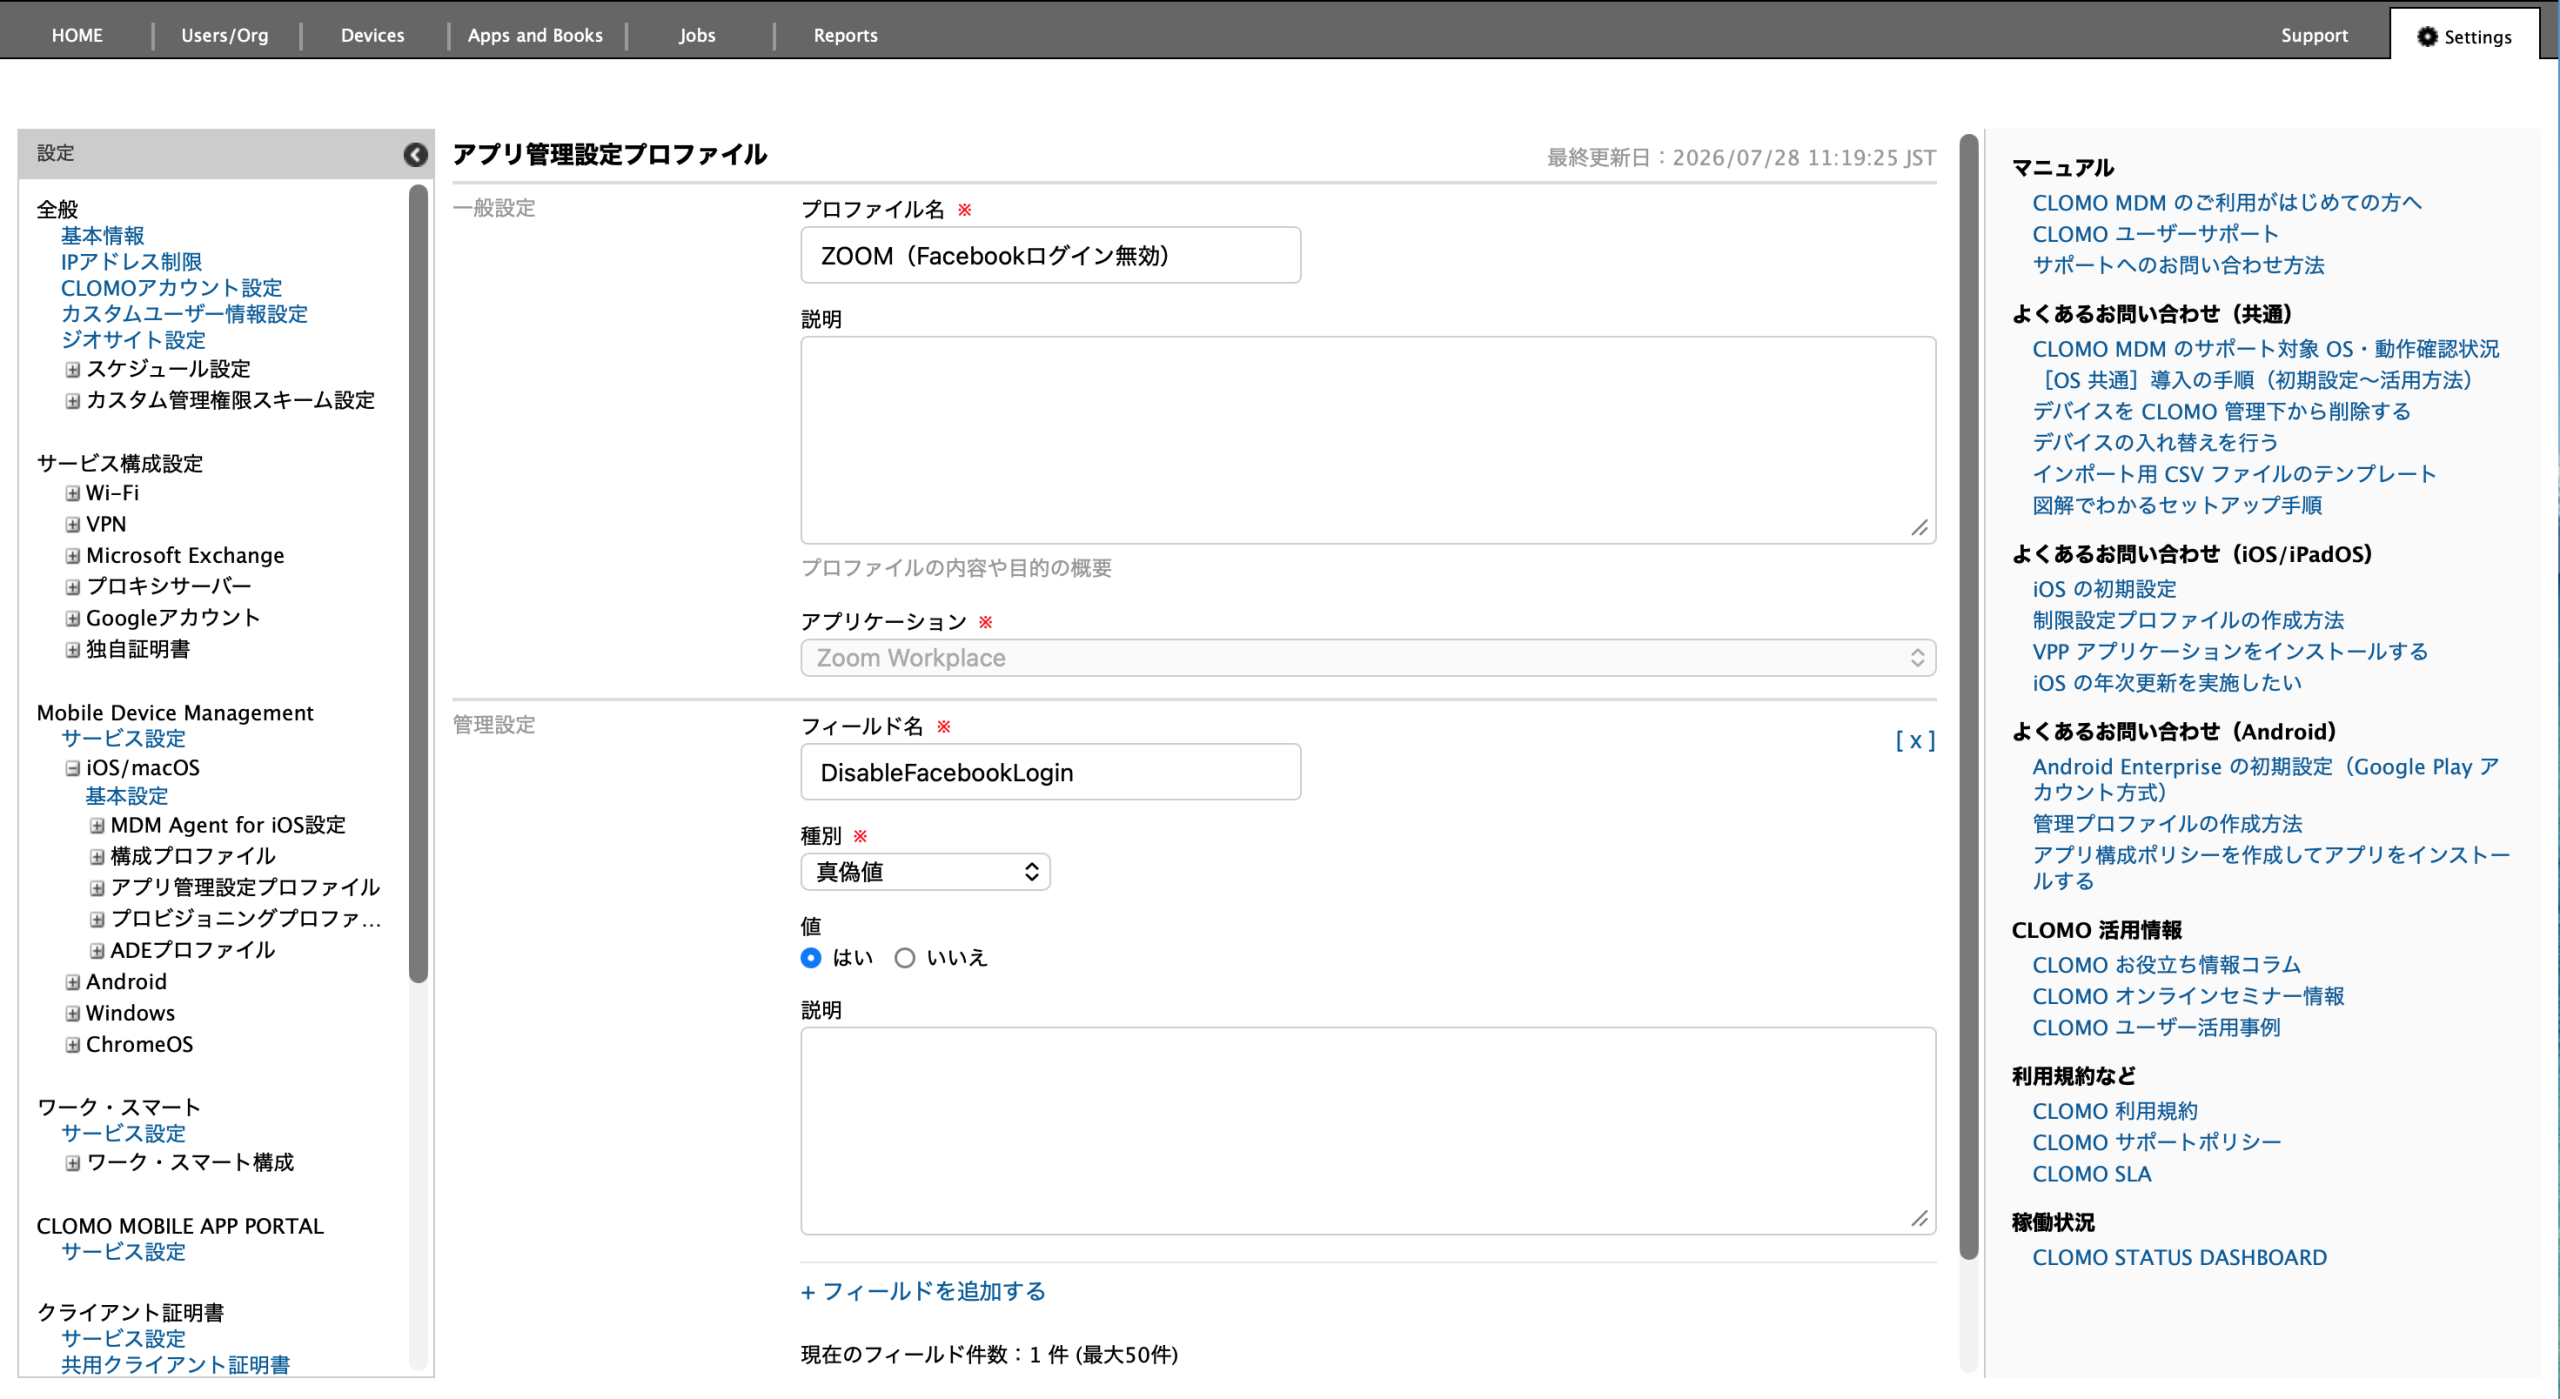Open the CLOMO 利用規約 link

click(2115, 1111)
